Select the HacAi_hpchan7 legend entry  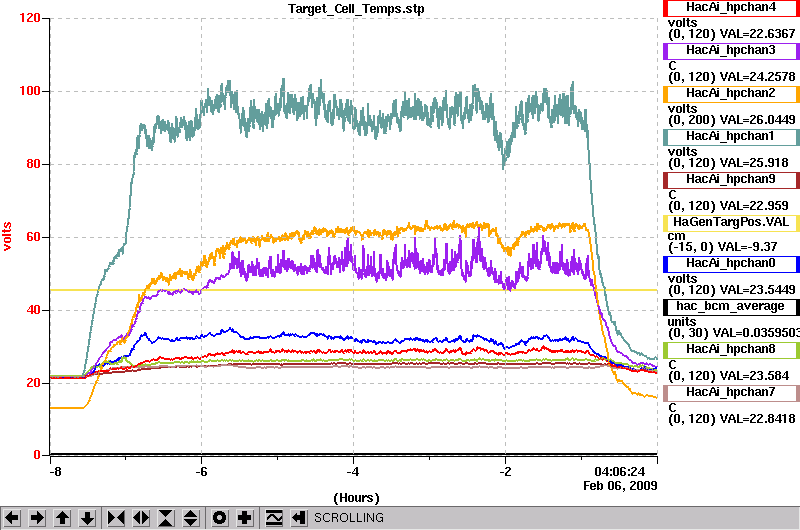[x=731, y=392]
